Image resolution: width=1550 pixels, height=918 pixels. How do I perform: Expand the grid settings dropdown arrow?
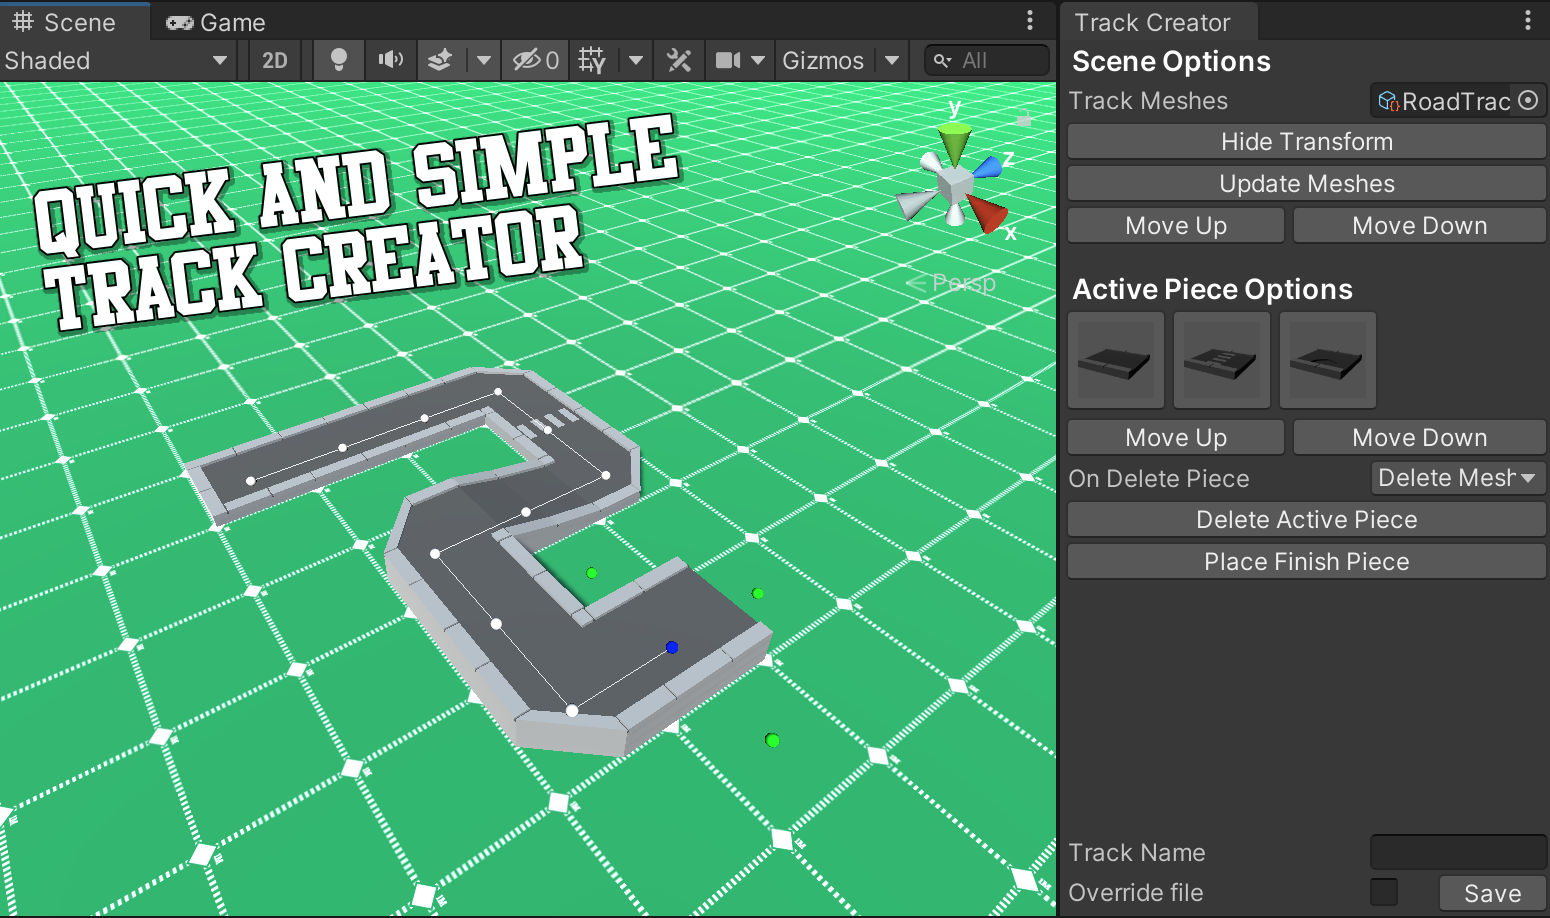coord(636,61)
